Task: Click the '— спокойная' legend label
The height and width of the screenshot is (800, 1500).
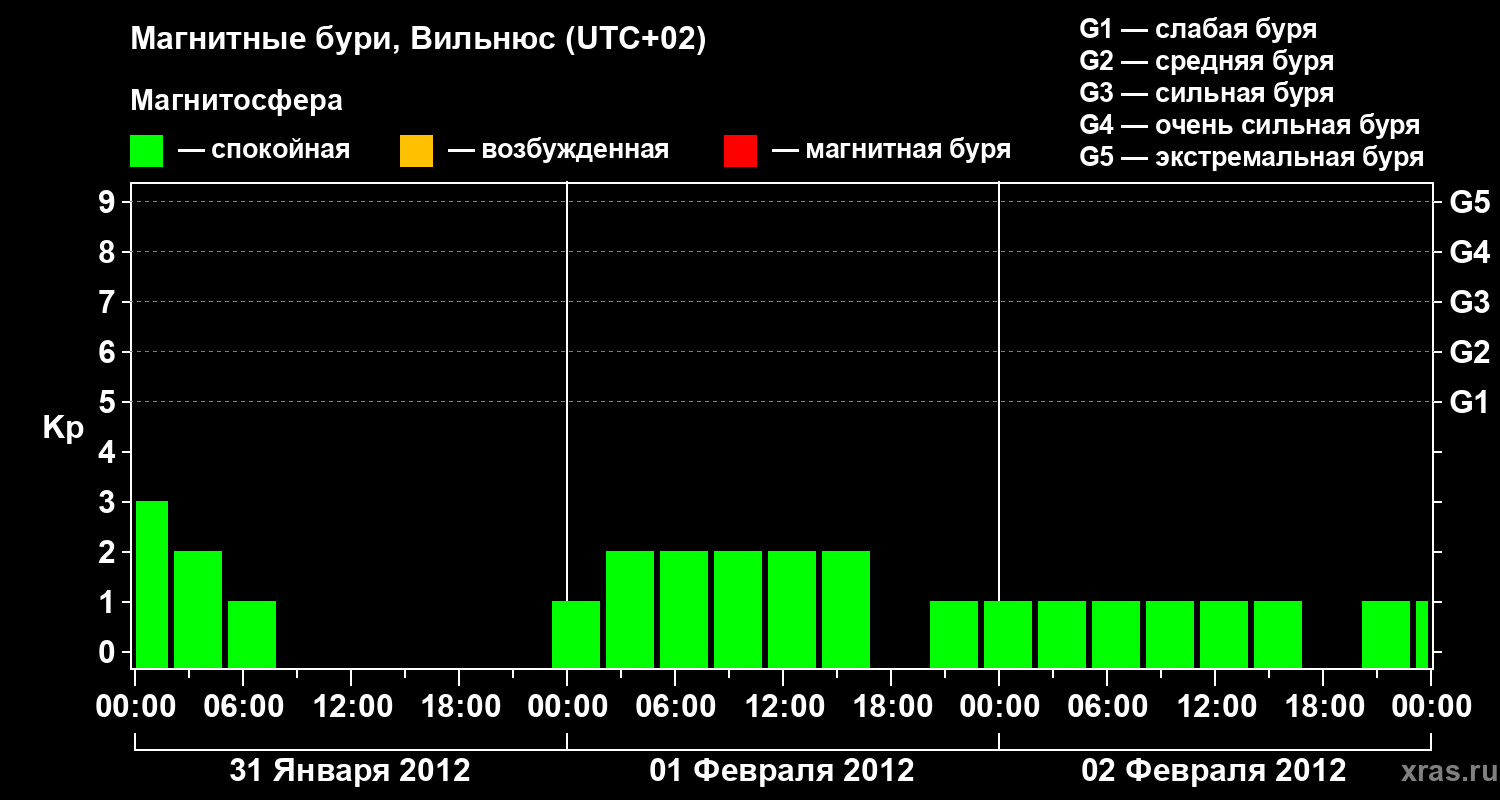Action: 264,151
